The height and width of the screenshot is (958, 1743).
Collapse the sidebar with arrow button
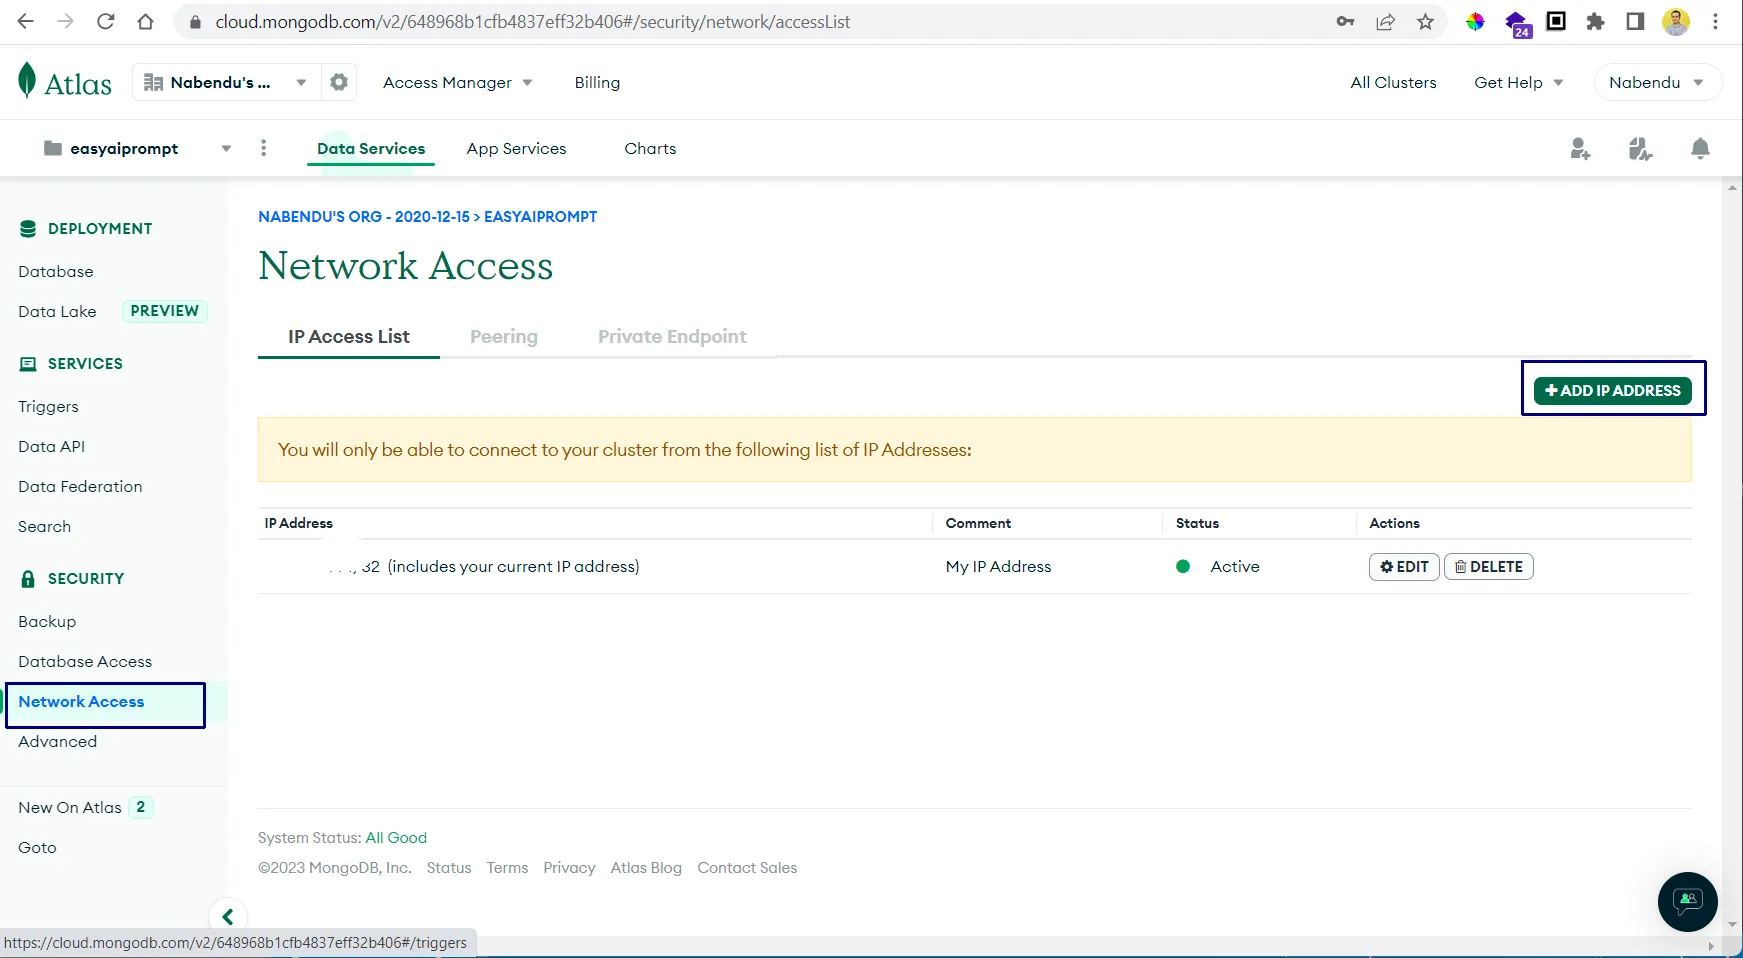[228, 916]
